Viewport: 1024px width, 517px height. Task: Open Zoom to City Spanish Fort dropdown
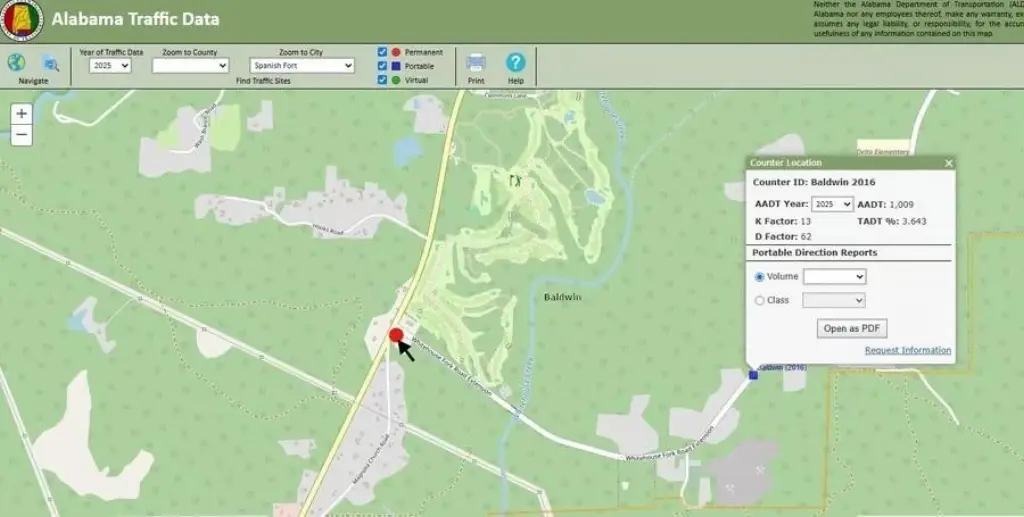[302, 65]
